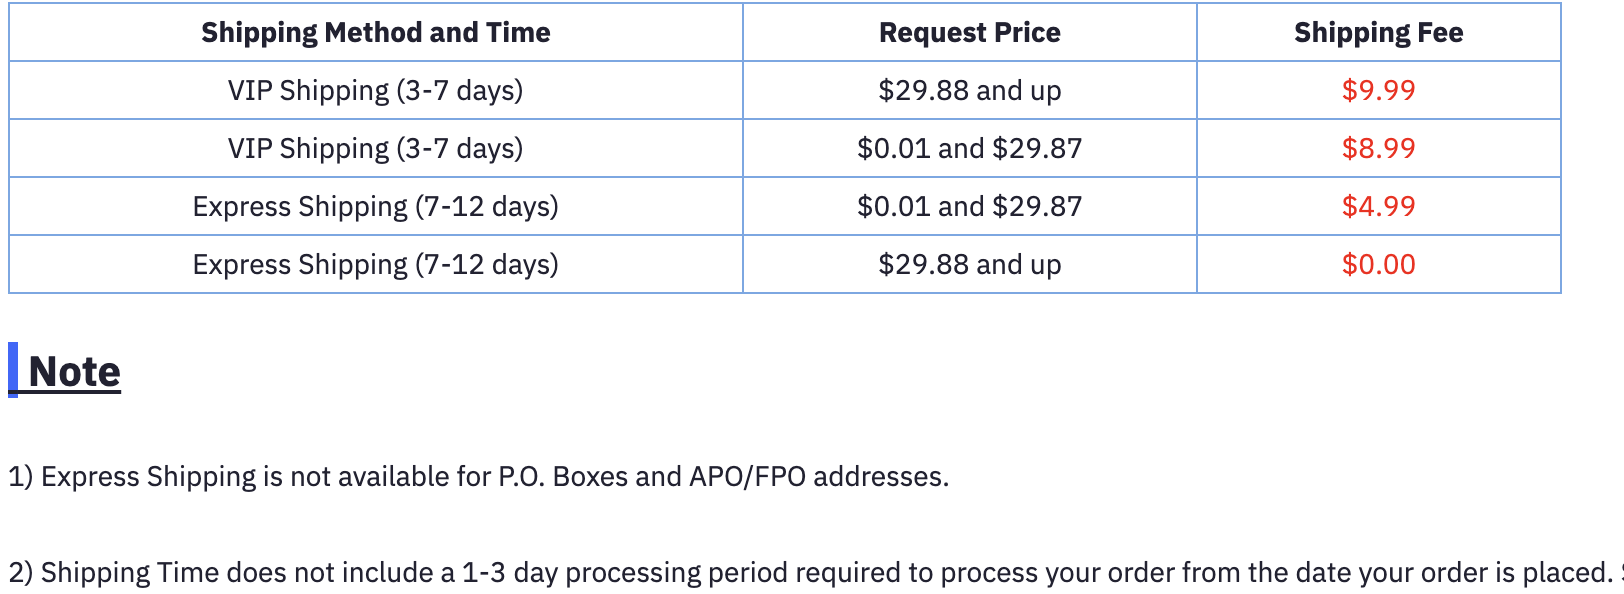Viewport: 1624px width, 594px height.
Task: Click the Shipping Method and Time header
Action: tap(375, 33)
